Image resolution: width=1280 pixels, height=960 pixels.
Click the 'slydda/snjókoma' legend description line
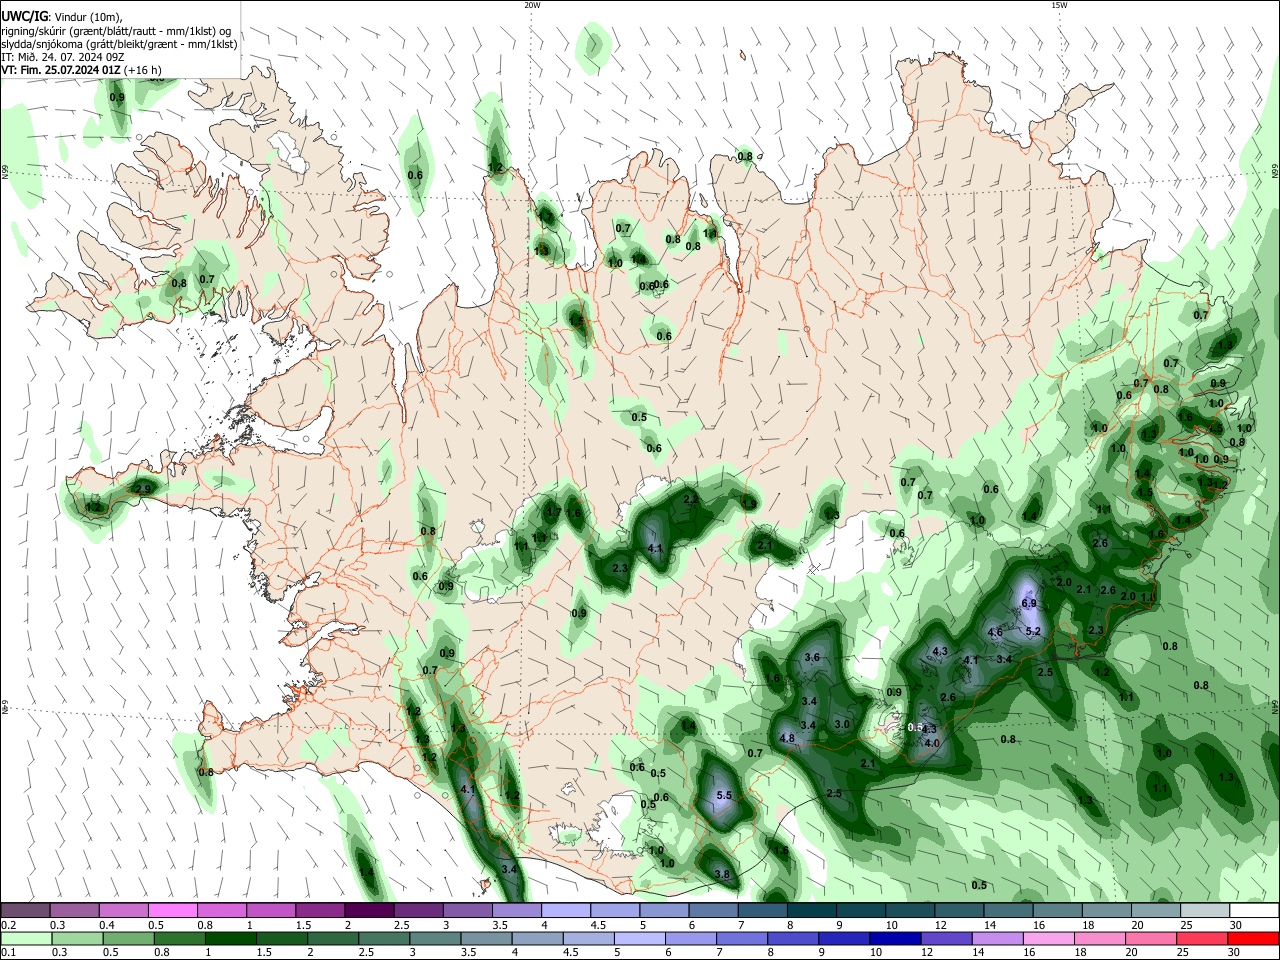tap(119, 44)
